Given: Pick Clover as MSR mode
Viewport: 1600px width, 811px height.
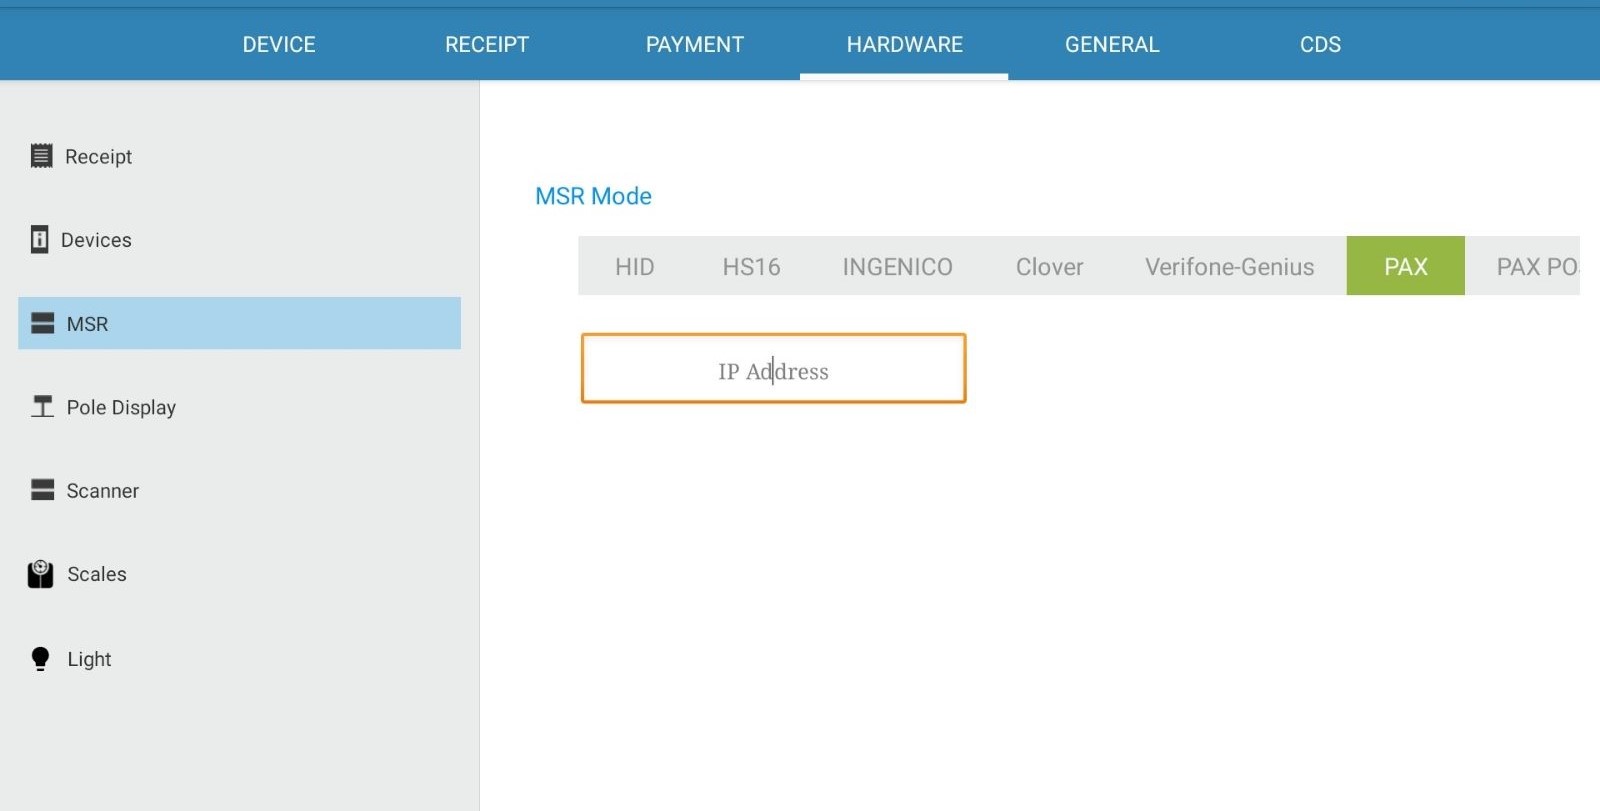Looking at the screenshot, I should (1049, 266).
